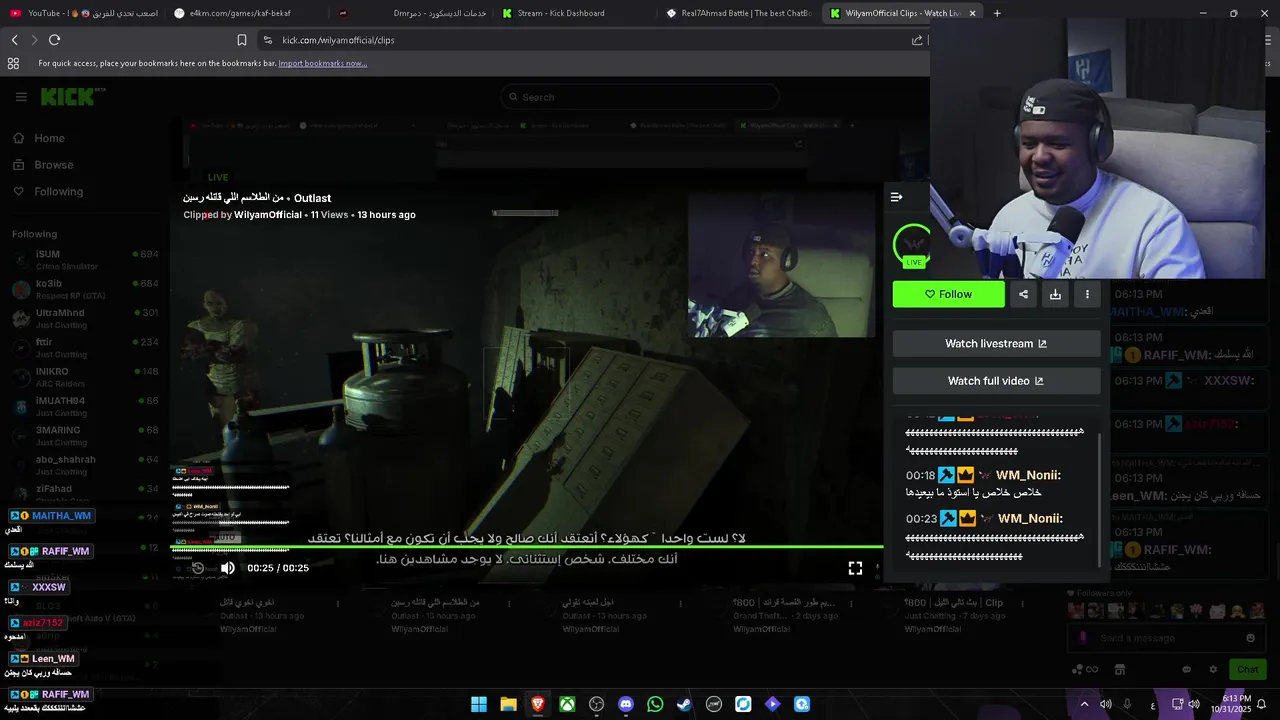Open the Kick sidebar hamburger menu
Screen dimensions: 1280x720
tap(21, 97)
